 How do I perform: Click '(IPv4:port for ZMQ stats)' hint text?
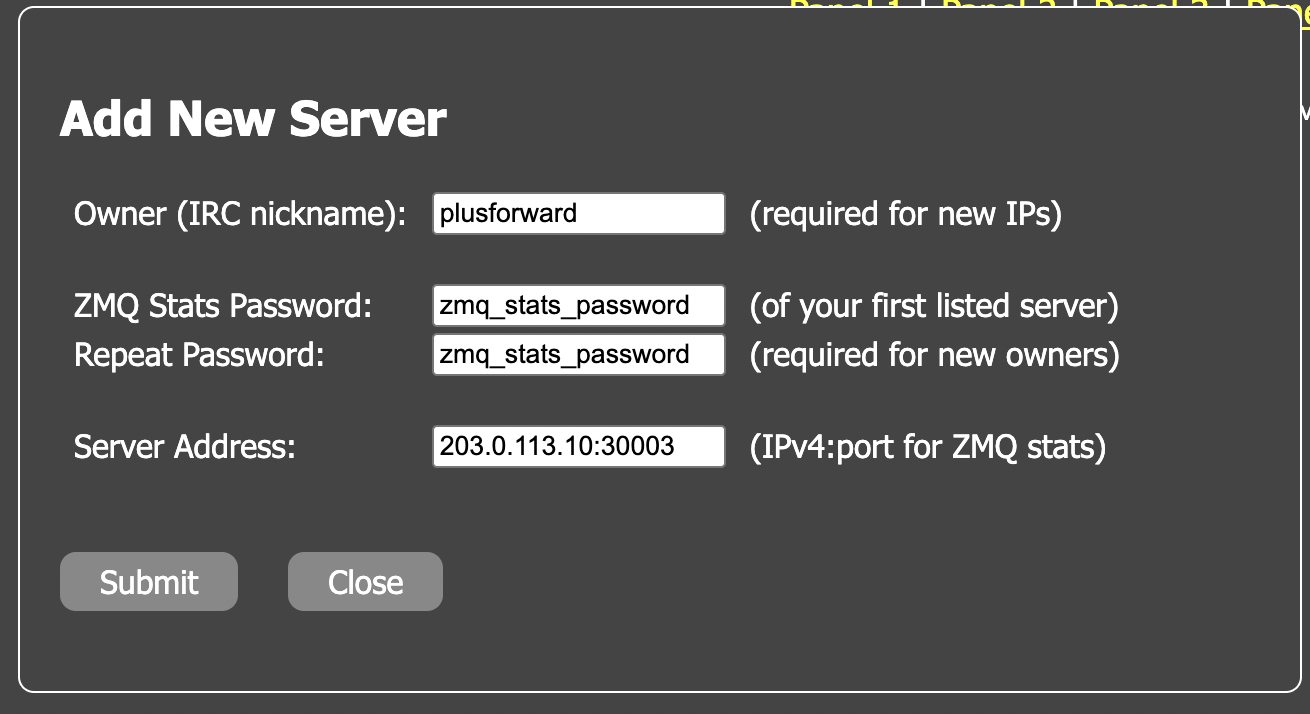tap(928, 447)
